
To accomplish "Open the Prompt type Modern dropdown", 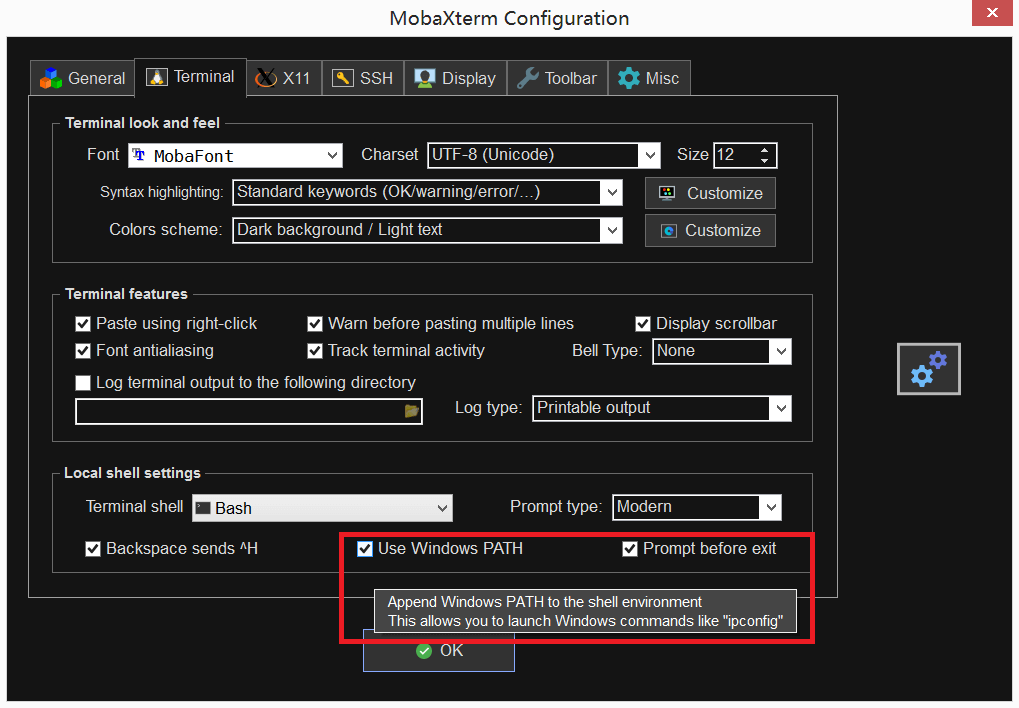I will (x=697, y=507).
